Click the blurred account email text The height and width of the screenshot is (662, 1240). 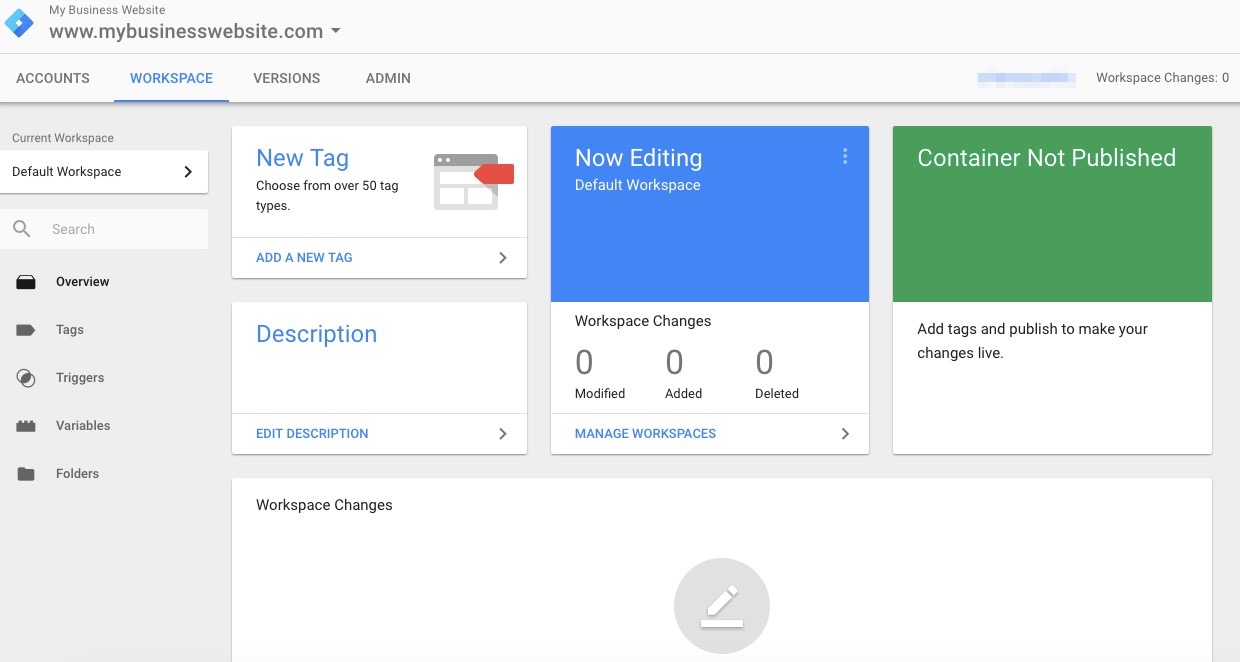click(x=1026, y=78)
